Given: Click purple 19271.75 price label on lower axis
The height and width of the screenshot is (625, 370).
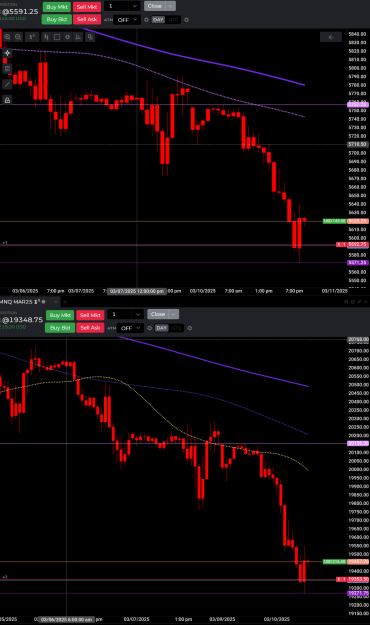Looking at the screenshot, I should pos(358,593).
